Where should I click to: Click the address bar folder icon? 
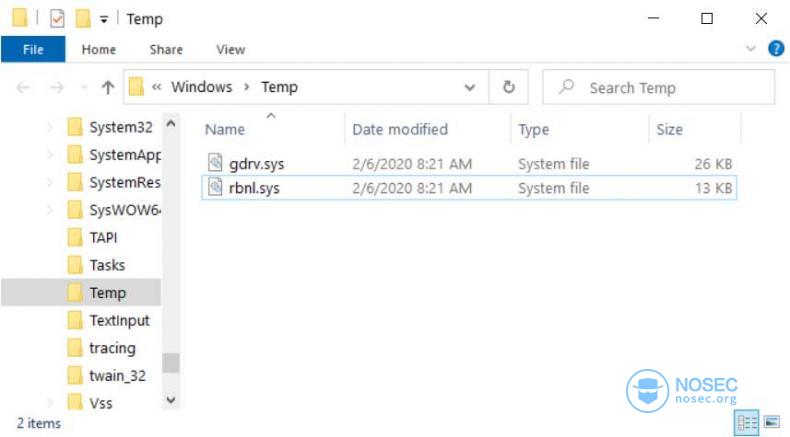[x=136, y=87]
